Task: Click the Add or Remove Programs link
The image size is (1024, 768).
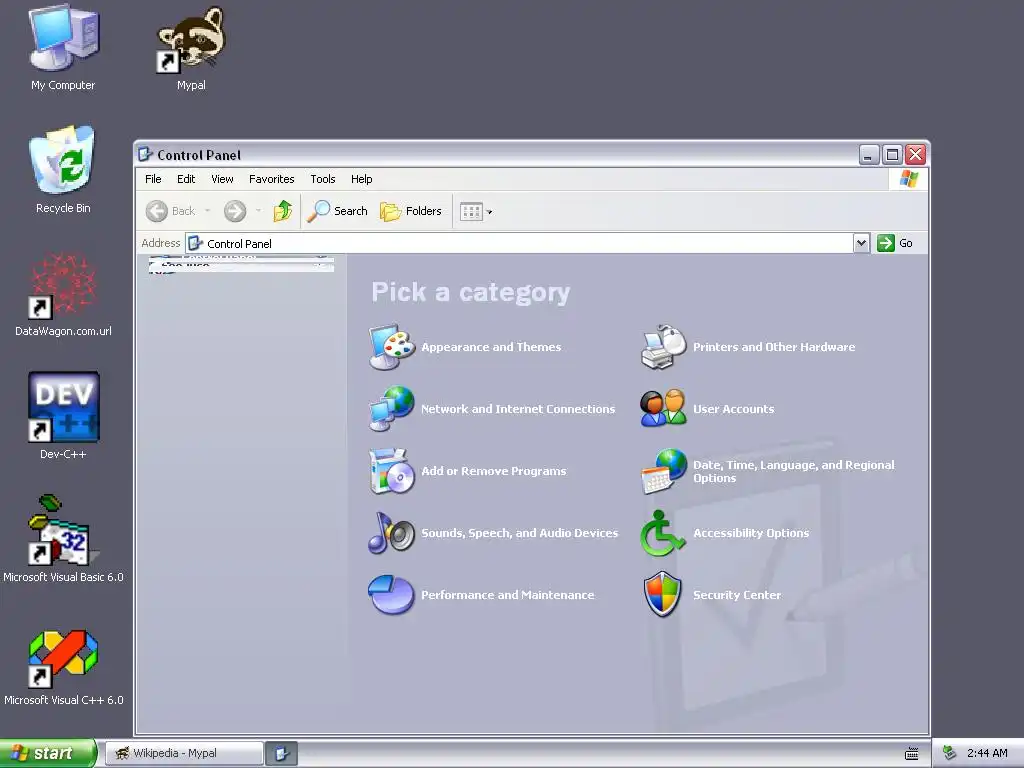Action: pos(494,471)
